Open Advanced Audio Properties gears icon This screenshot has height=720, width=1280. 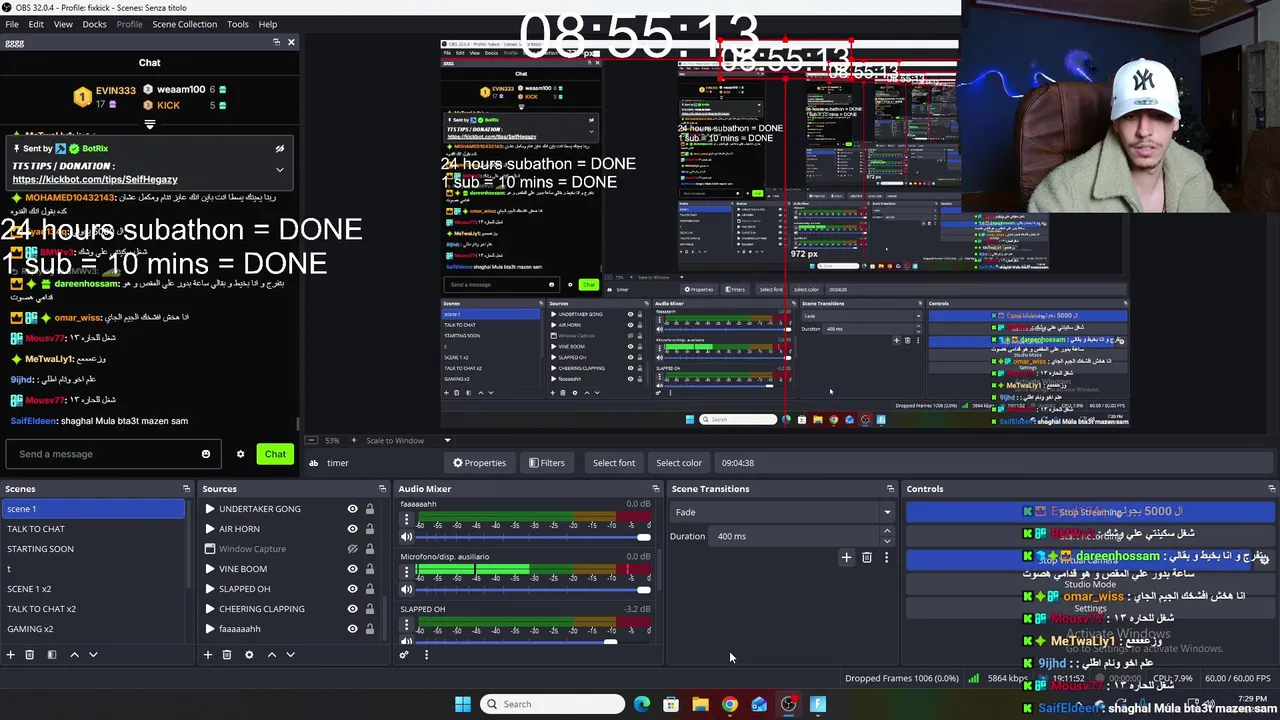[x=404, y=655]
